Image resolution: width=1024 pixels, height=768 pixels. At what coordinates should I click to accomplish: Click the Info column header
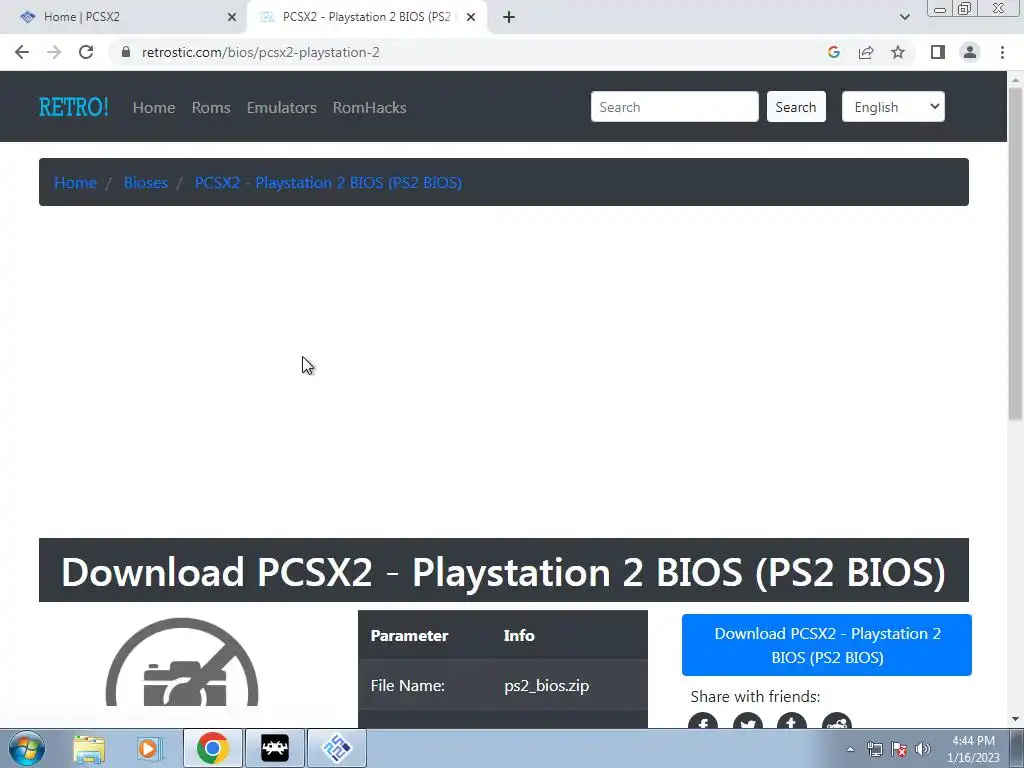[519, 635]
